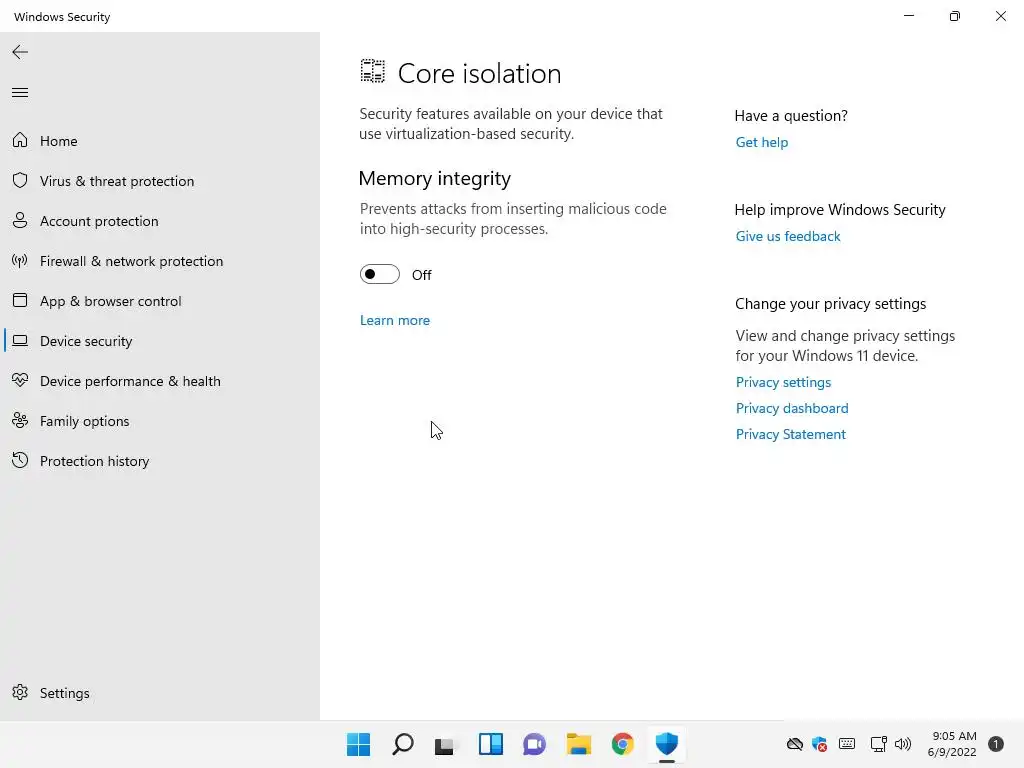
Task: Click the Get help link
Action: click(761, 142)
